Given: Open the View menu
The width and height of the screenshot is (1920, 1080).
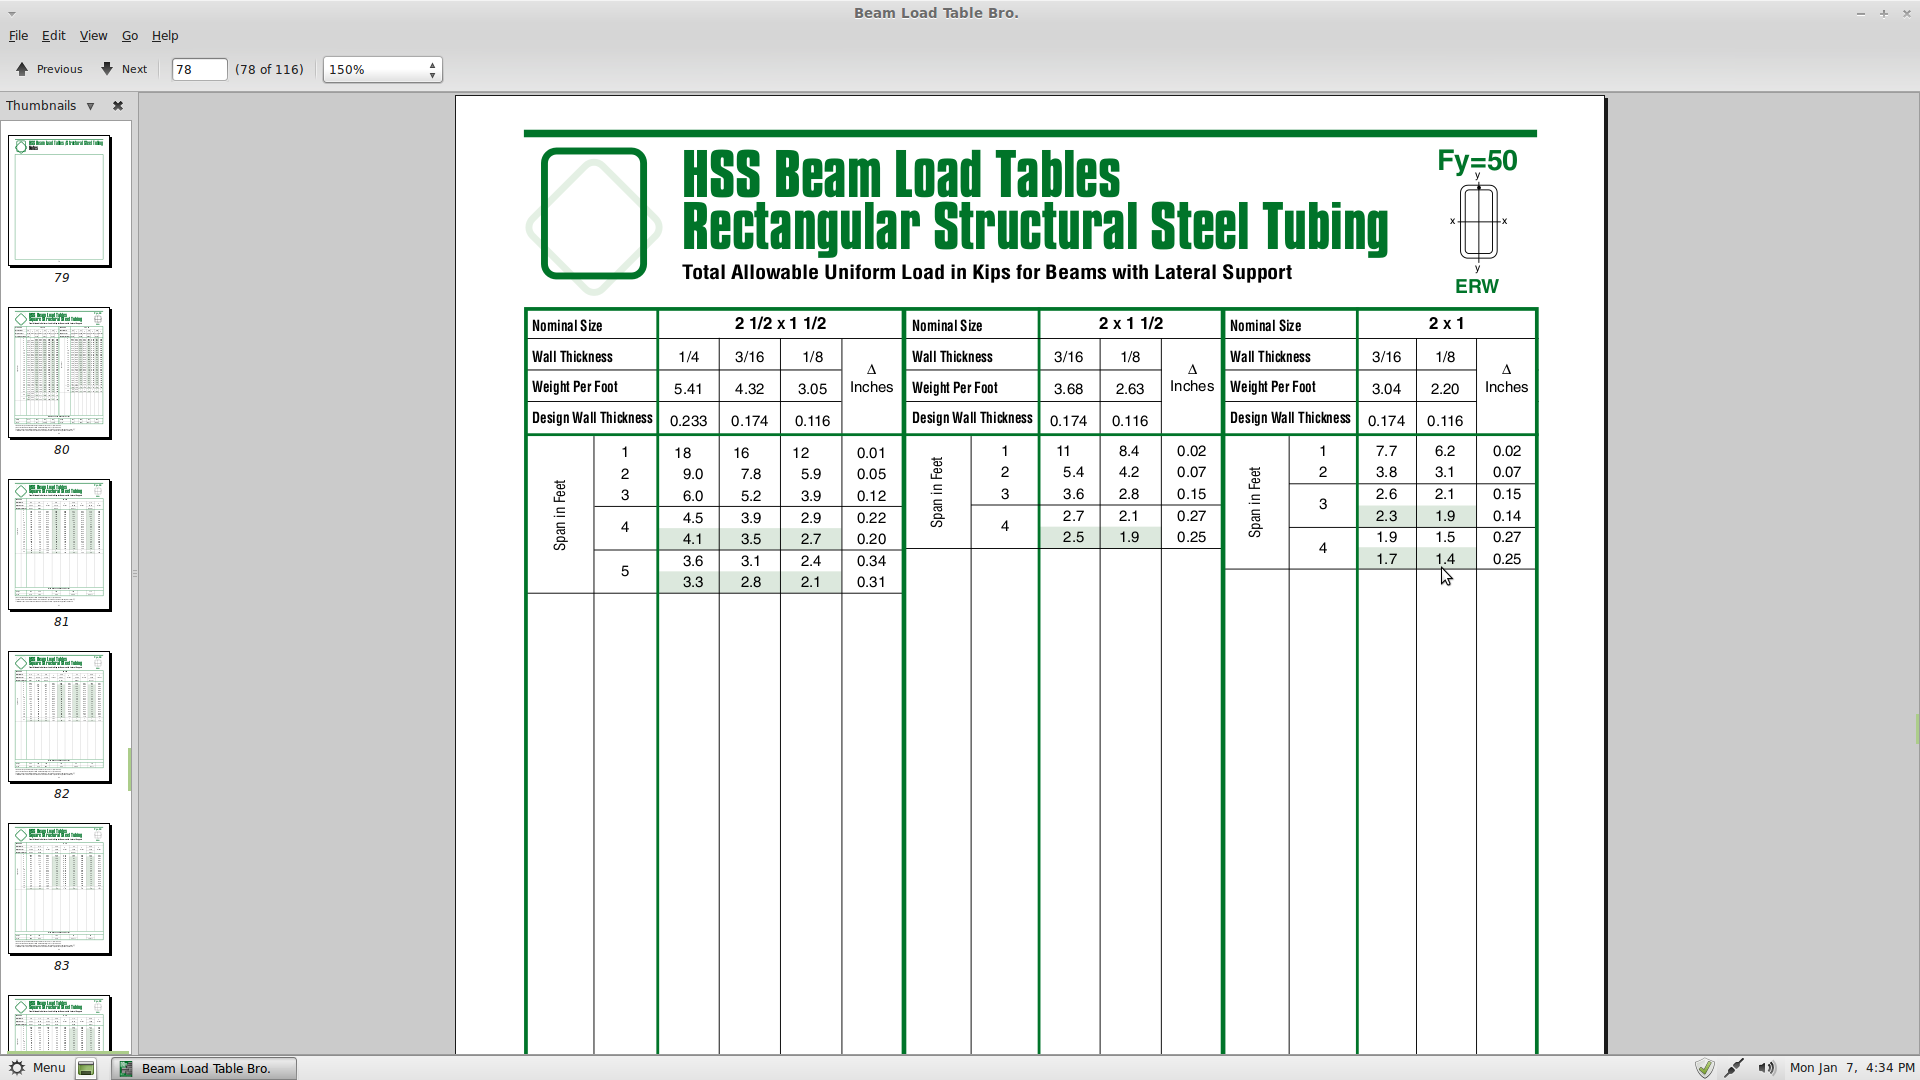Looking at the screenshot, I should [x=93, y=36].
